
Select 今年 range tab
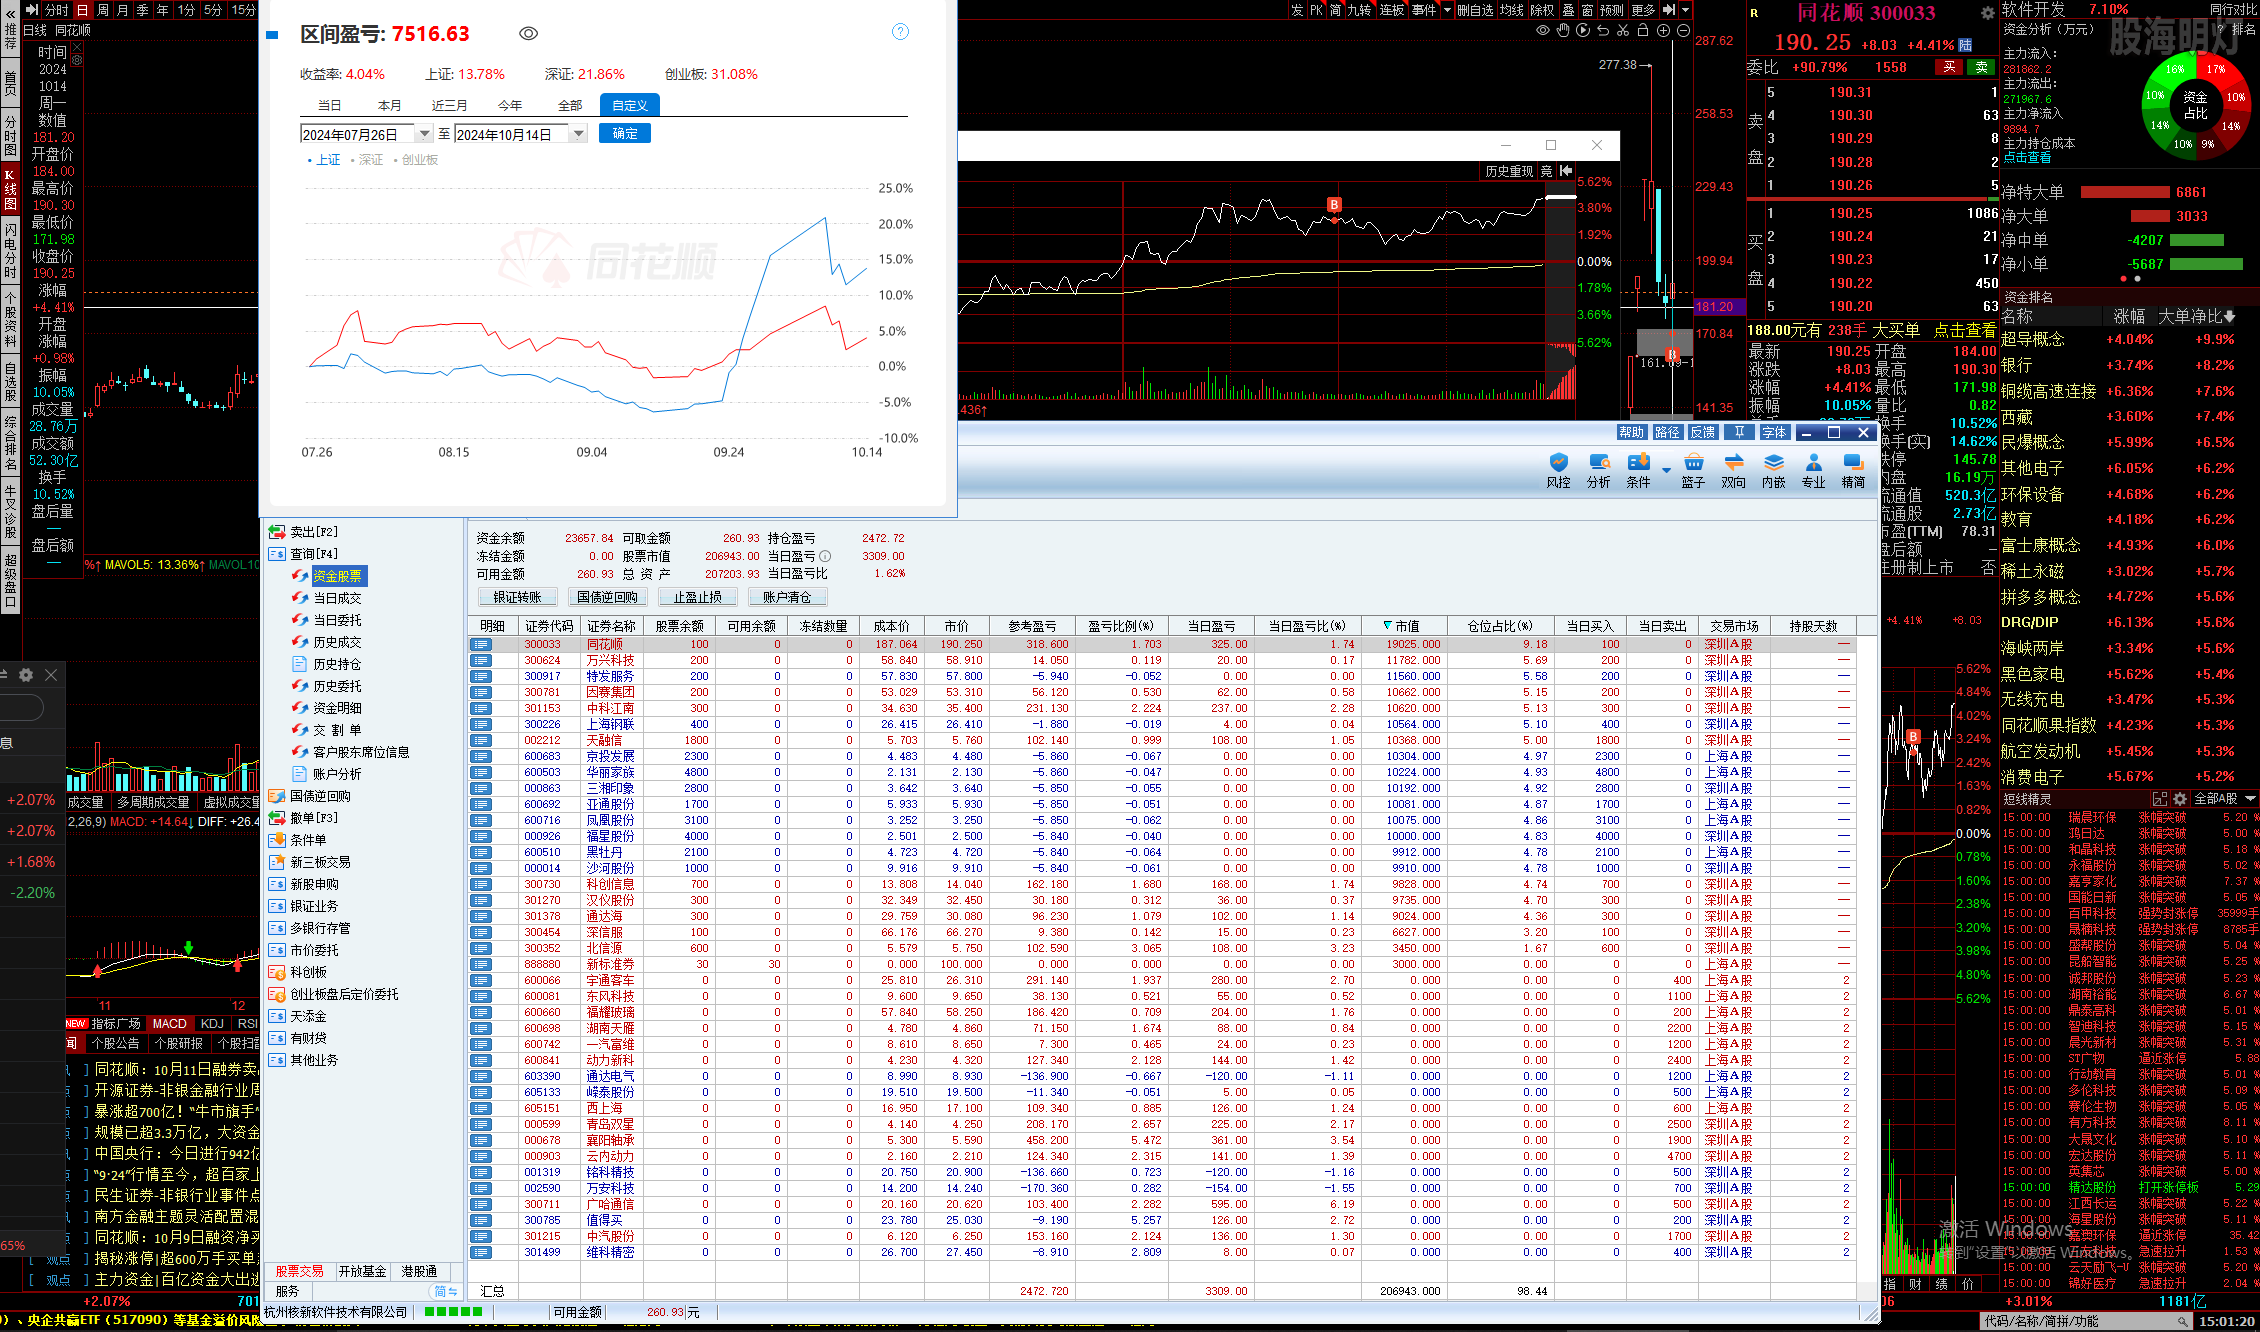click(x=510, y=105)
